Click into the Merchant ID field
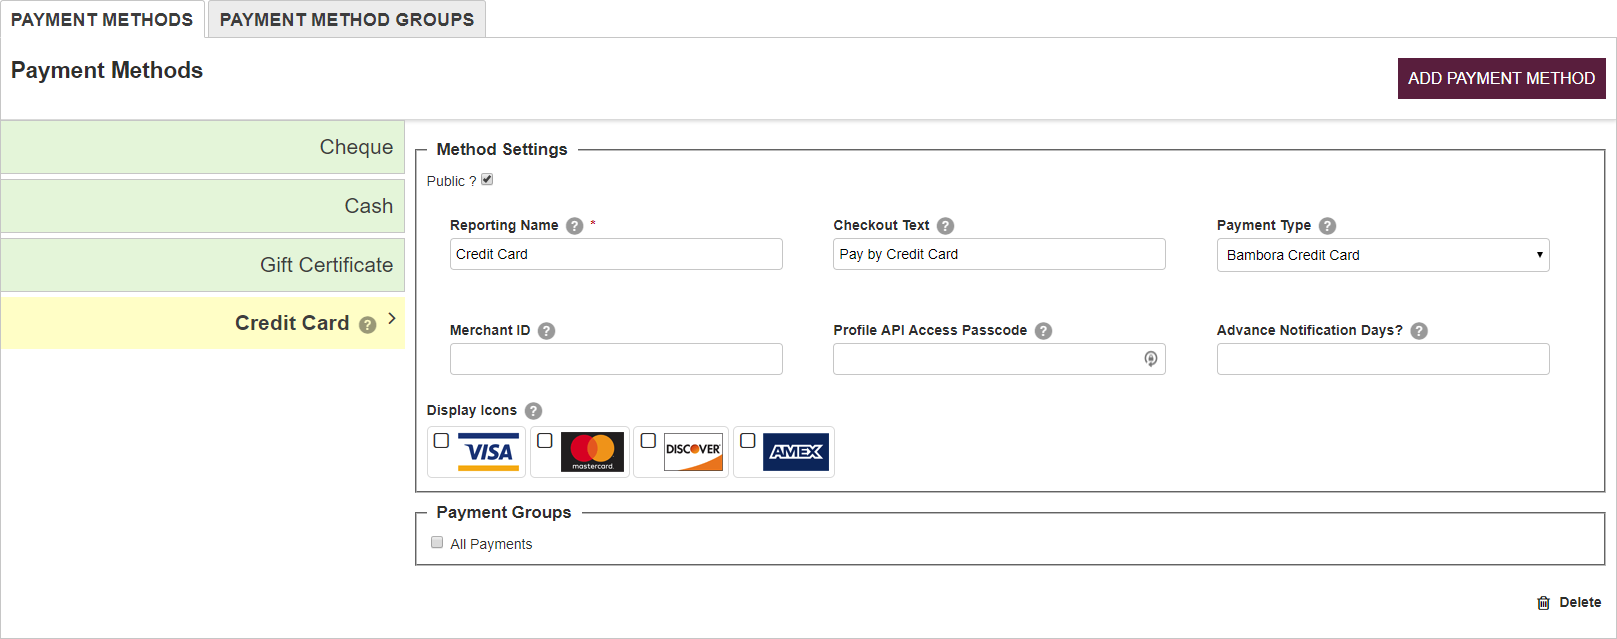Image resolution: width=1617 pixels, height=639 pixels. point(616,359)
